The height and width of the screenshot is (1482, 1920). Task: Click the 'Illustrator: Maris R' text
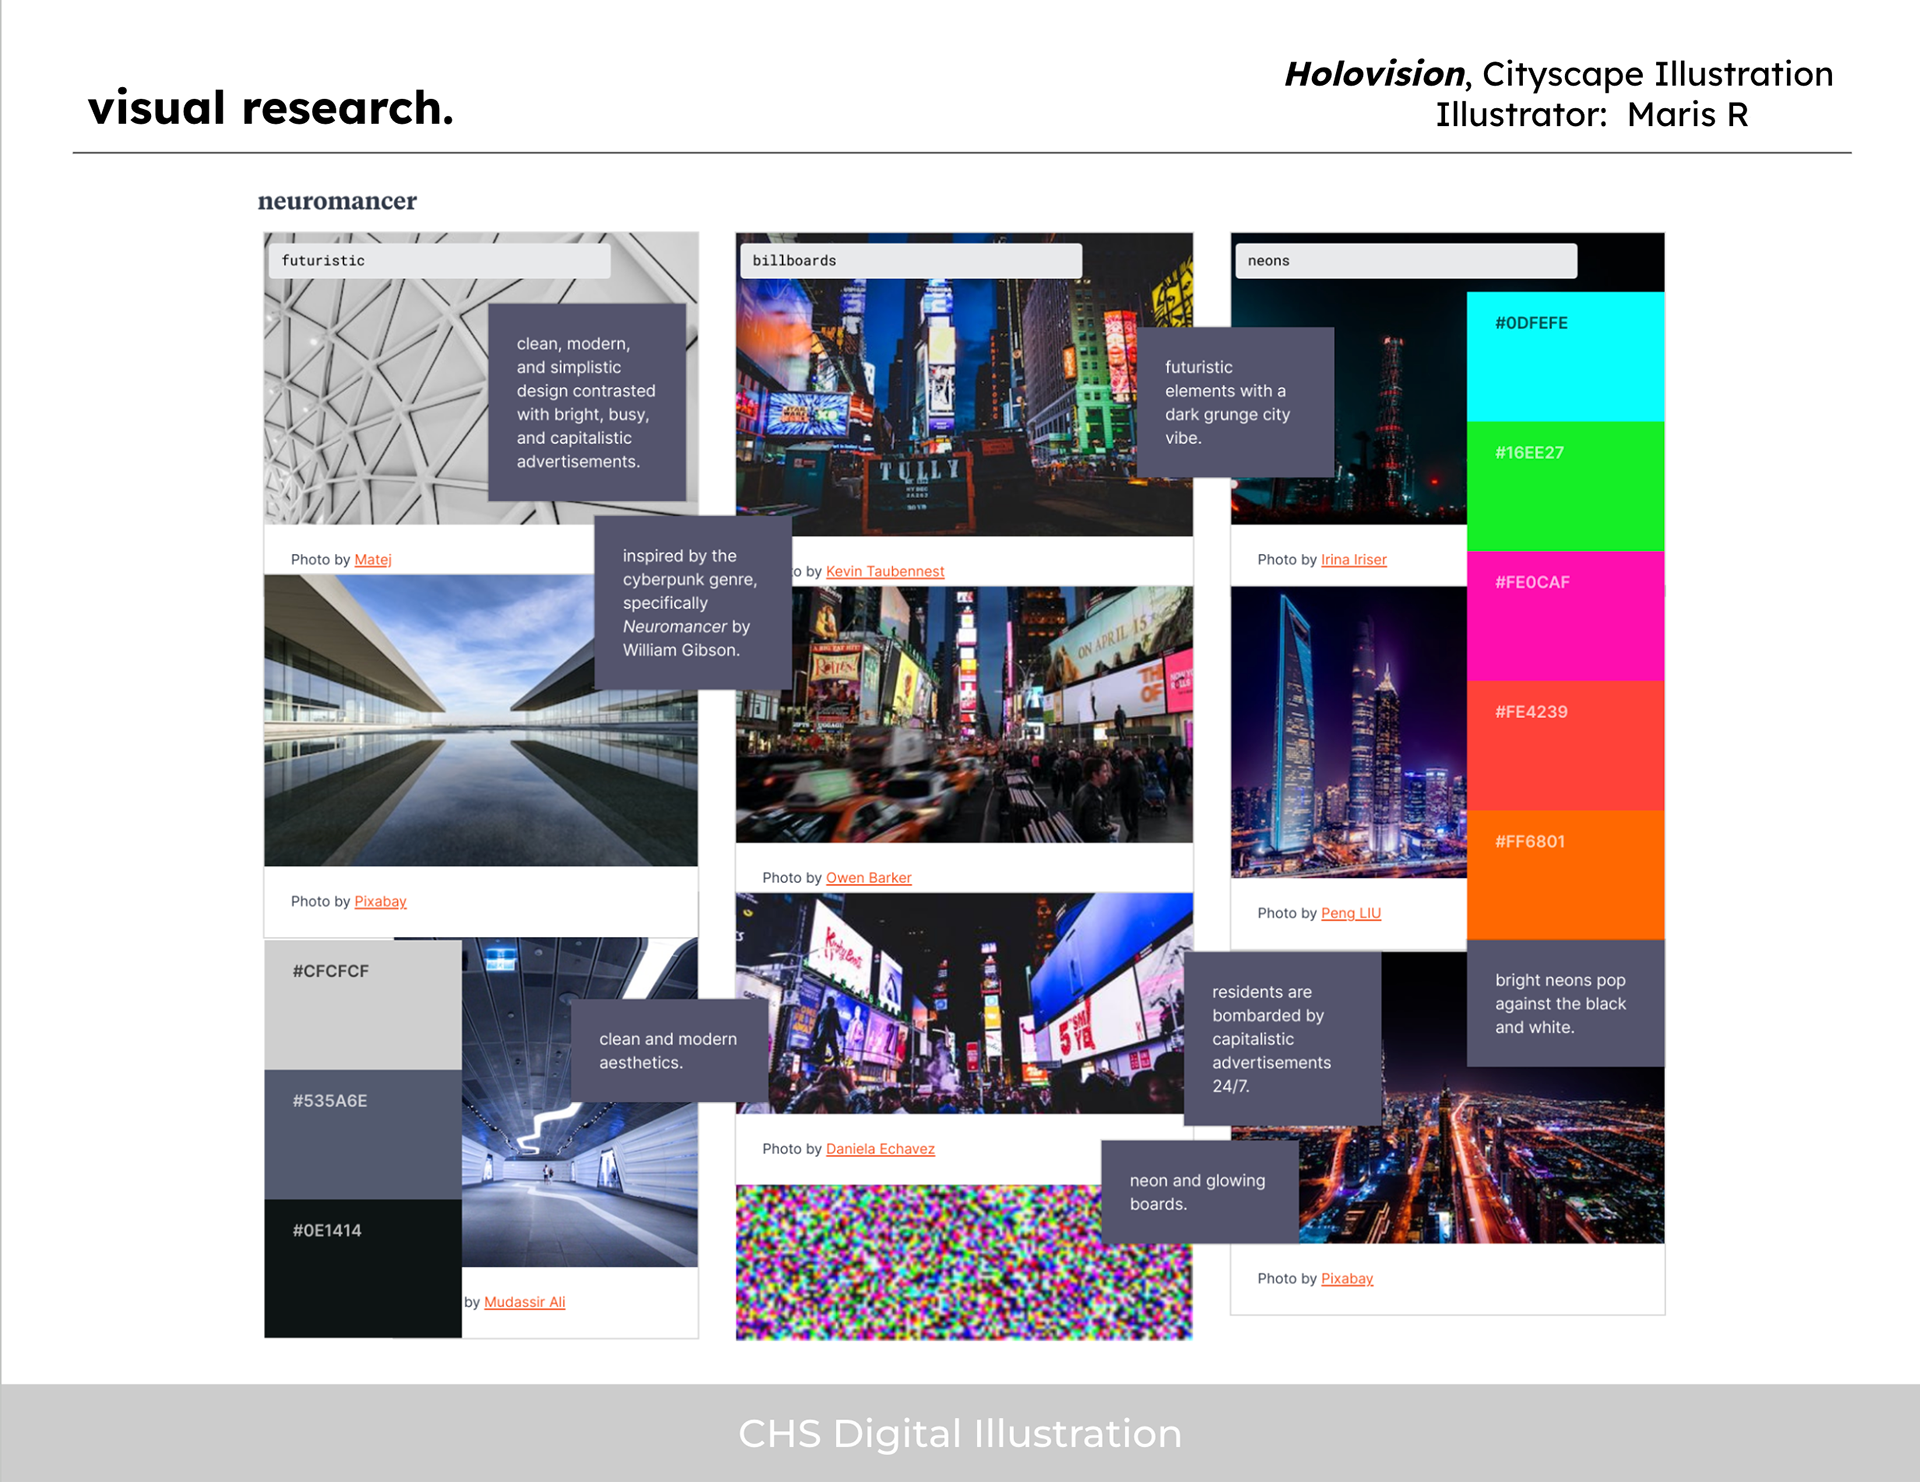(1592, 115)
